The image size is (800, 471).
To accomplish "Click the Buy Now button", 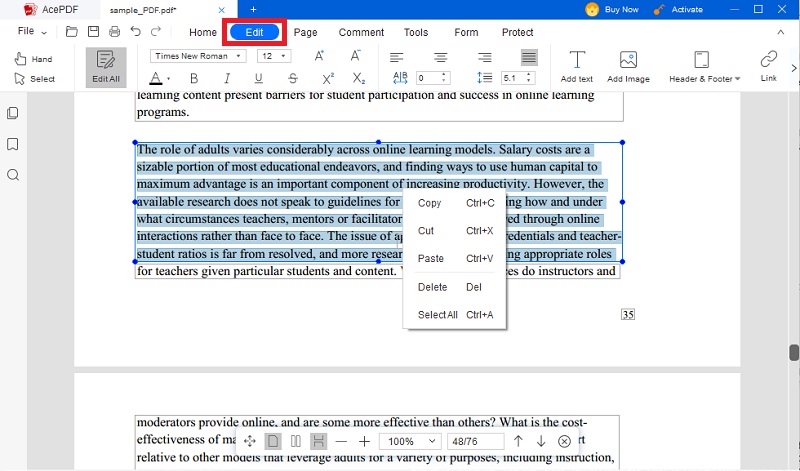I will [x=612, y=9].
